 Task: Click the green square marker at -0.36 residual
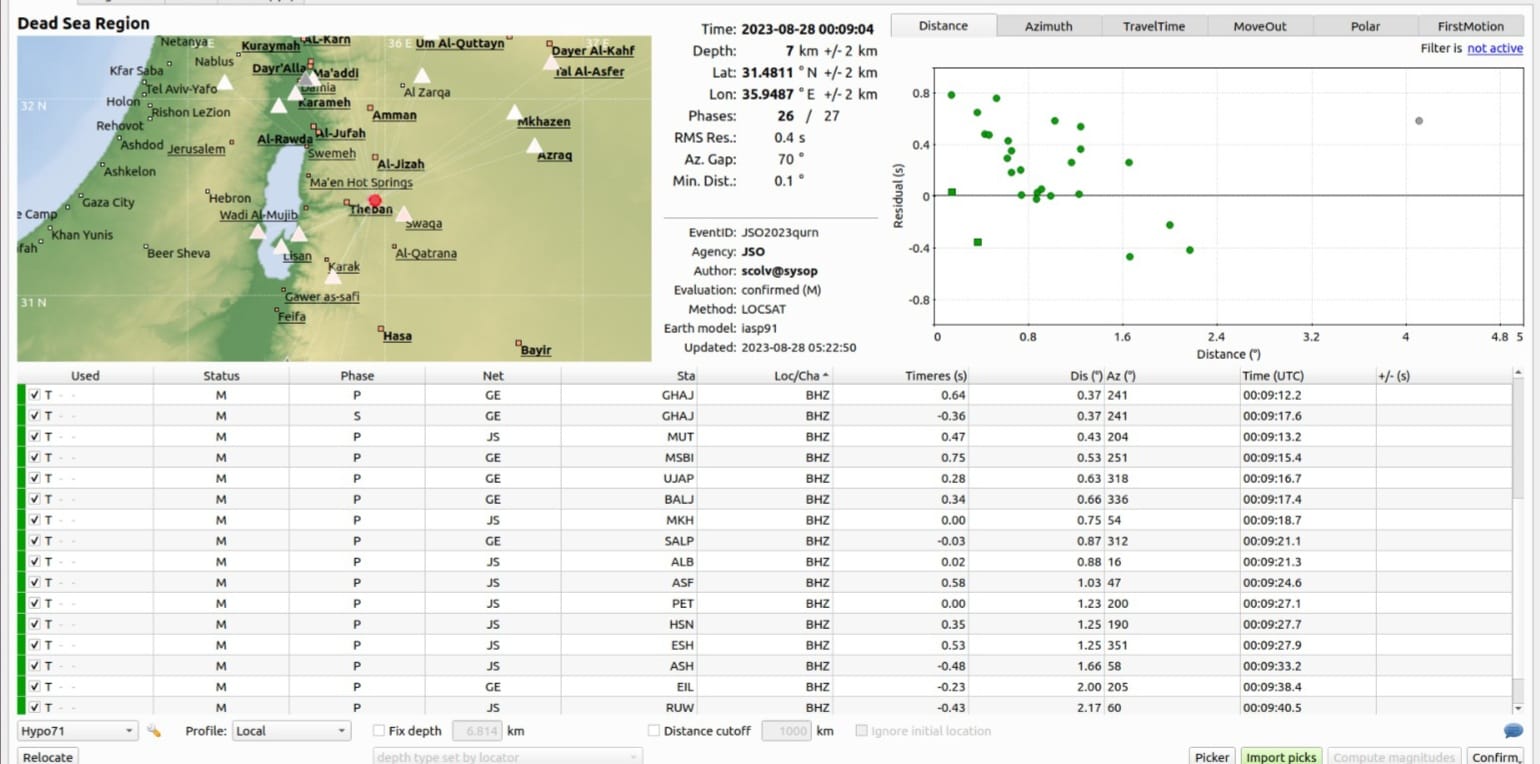[x=977, y=242]
